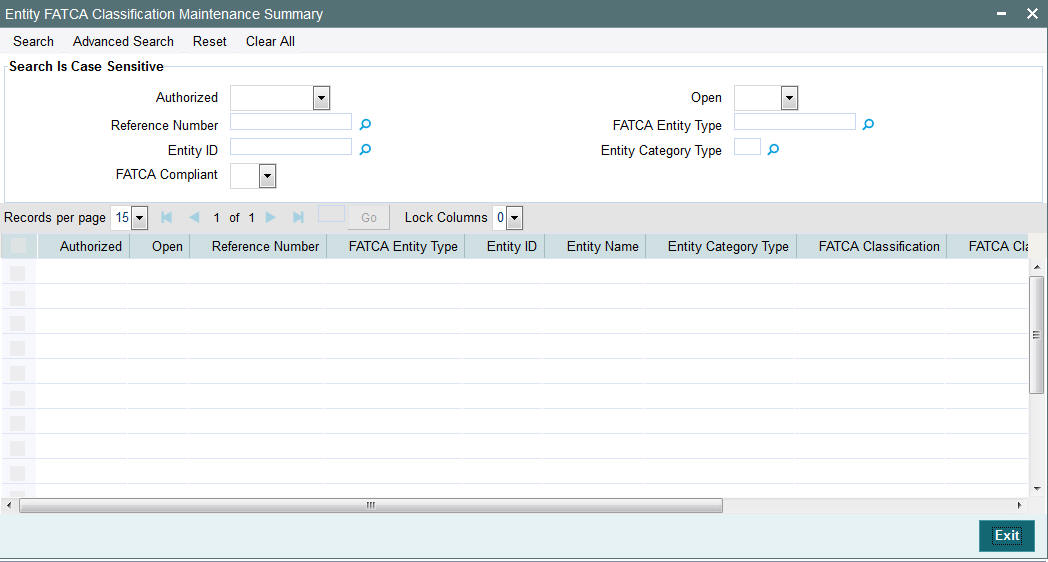Click the Entity ID input field
The width and height of the screenshot is (1048, 562).
click(x=291, y=146)
